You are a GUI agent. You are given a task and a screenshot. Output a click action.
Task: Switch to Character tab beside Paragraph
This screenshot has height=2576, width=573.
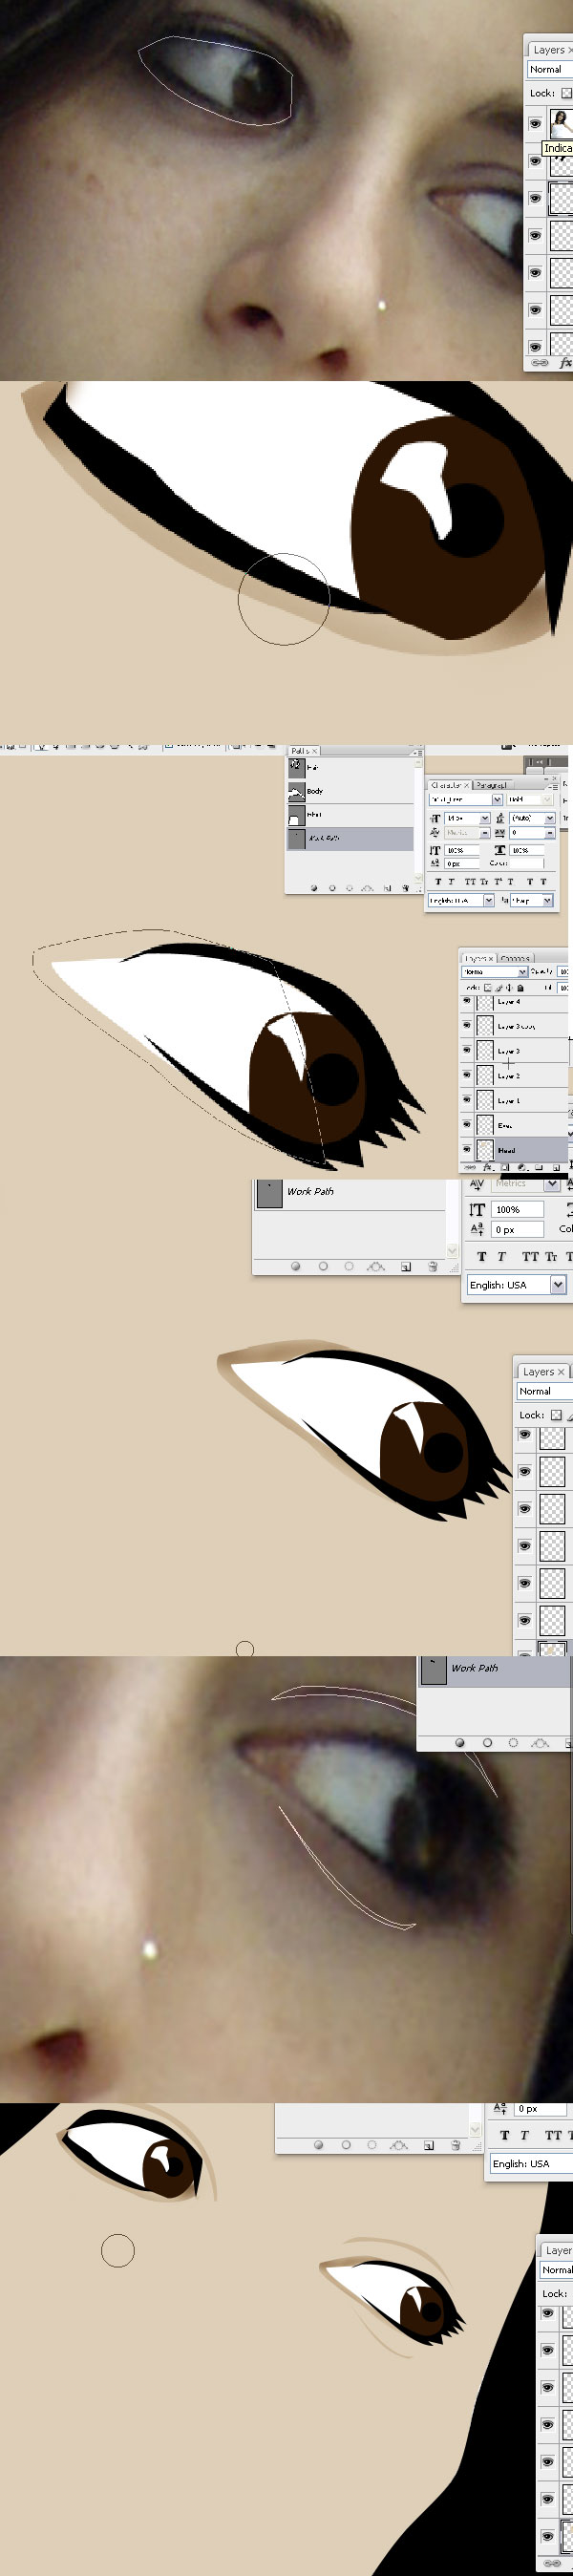click(450, 785)
